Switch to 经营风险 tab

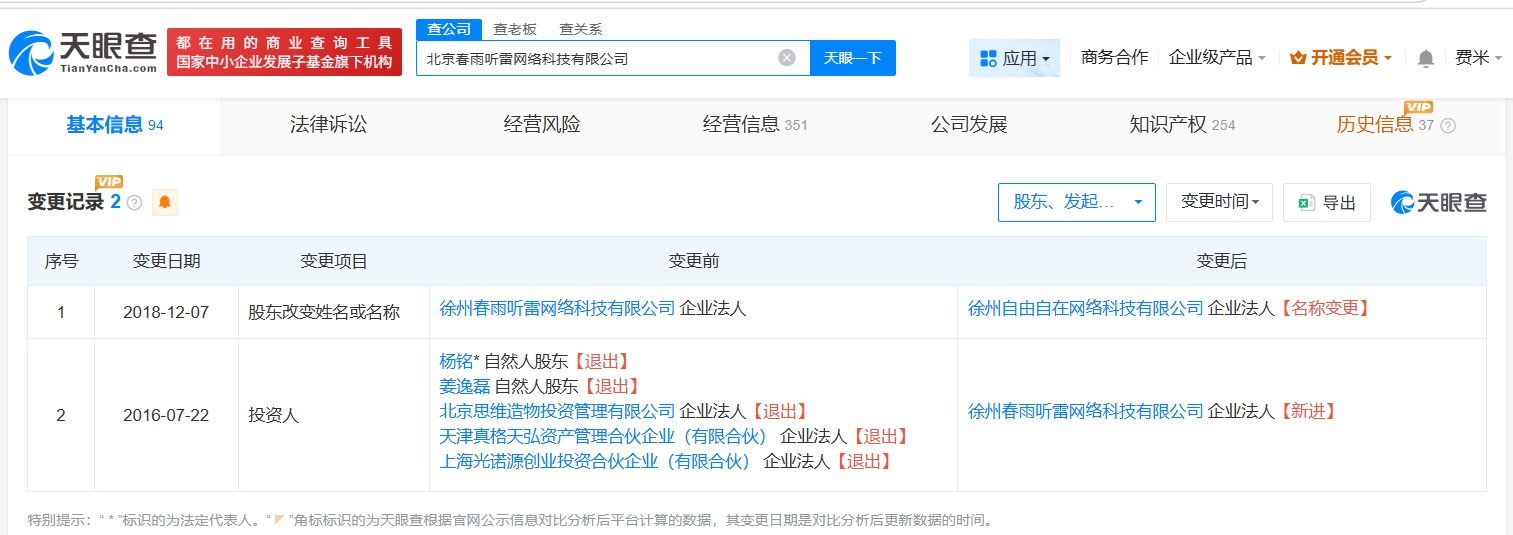542,125
